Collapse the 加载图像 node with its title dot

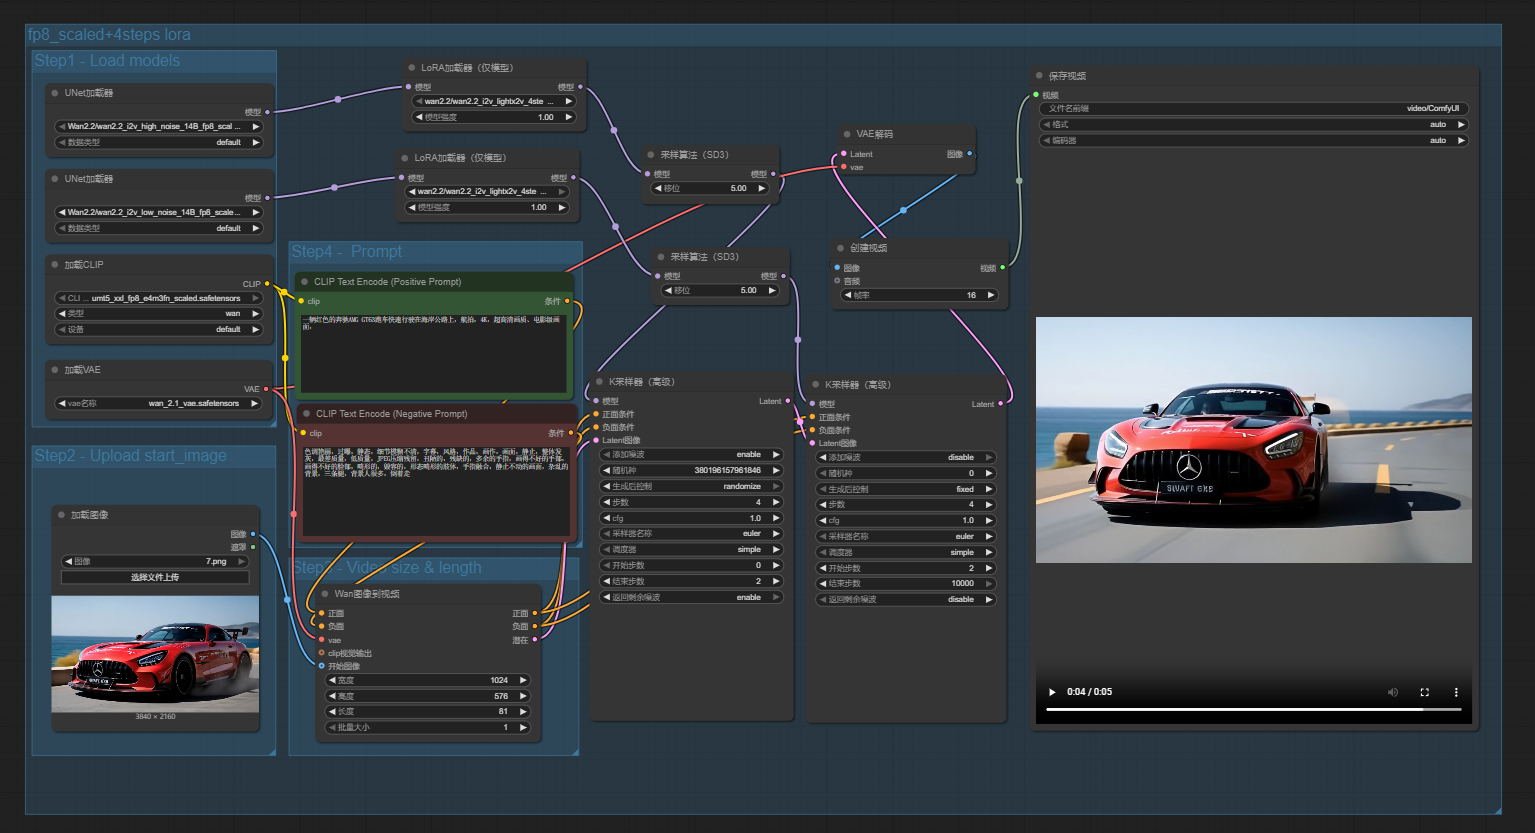pyautogui.click(x=61, y=515)
